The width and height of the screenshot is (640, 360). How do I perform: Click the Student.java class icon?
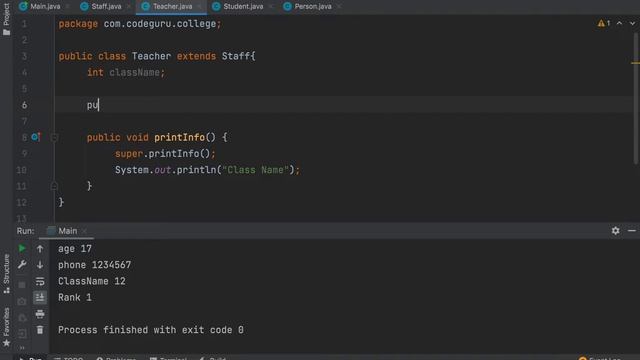pos(216,6)
